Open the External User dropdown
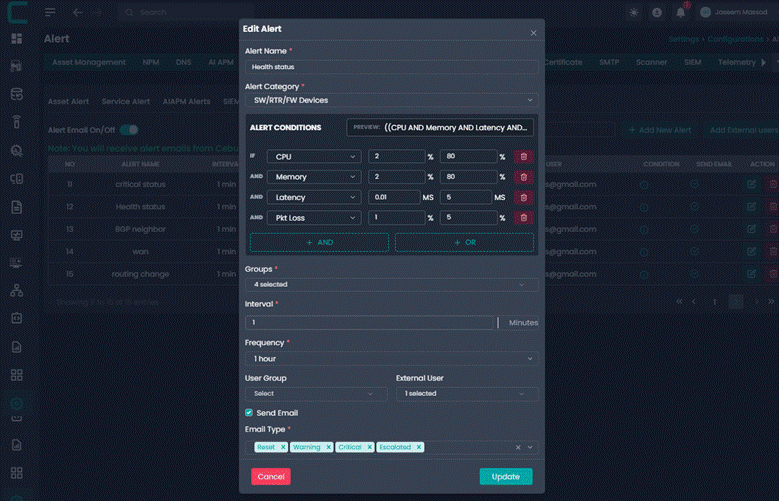779x501 pixels. 467,394
